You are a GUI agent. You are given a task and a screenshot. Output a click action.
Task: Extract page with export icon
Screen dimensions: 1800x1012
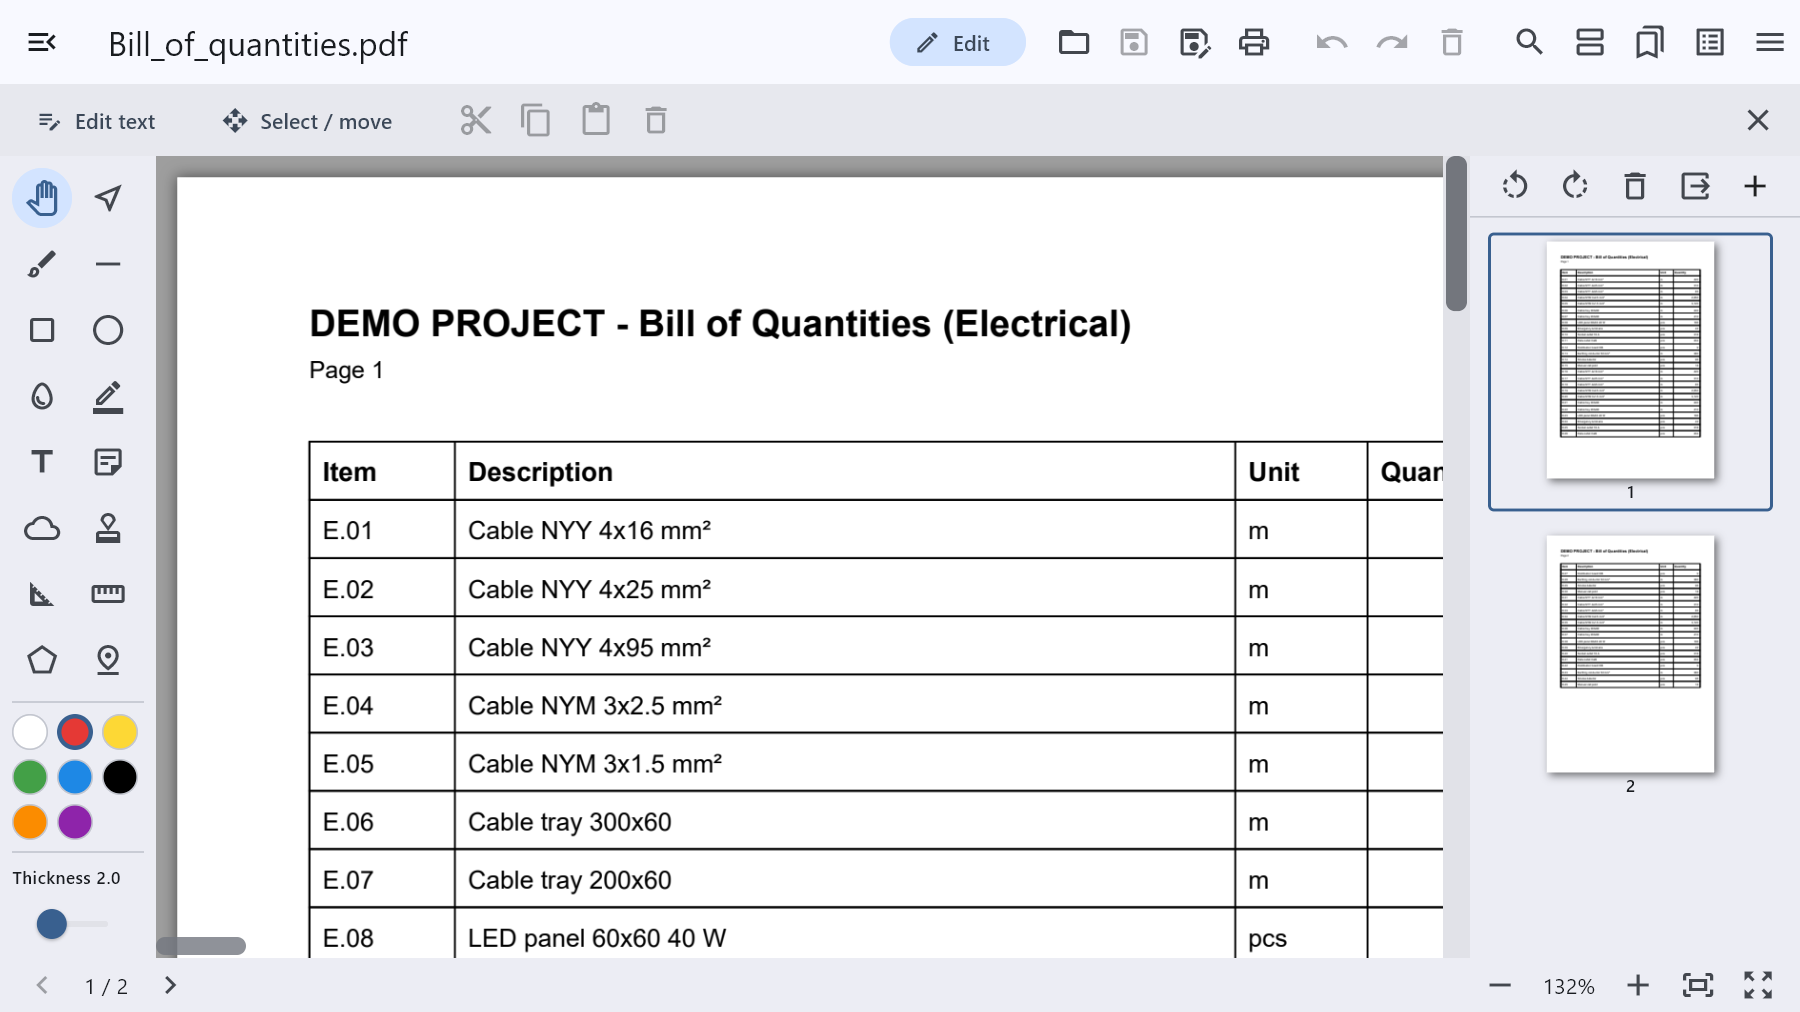pos(1695,186)
